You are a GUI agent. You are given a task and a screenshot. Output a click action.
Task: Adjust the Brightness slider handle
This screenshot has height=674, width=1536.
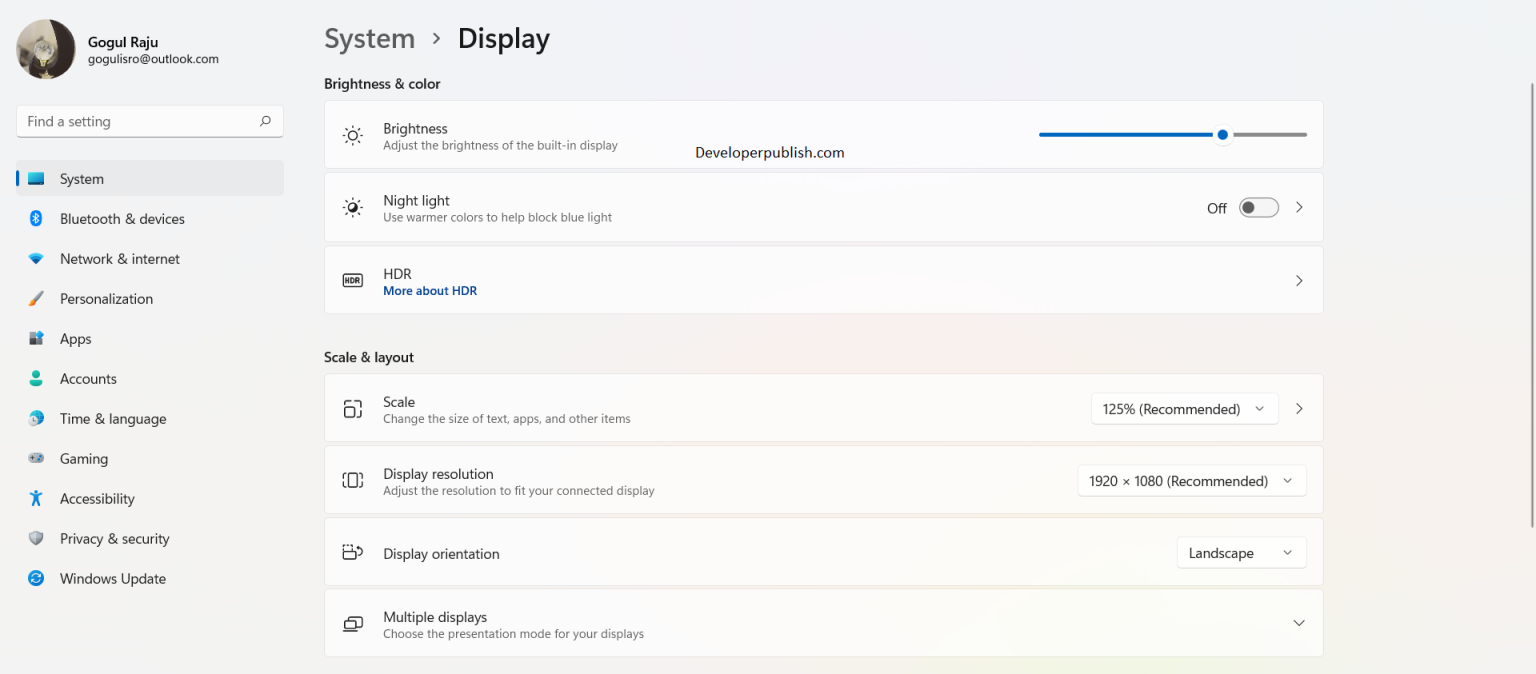click(1222, 134)
